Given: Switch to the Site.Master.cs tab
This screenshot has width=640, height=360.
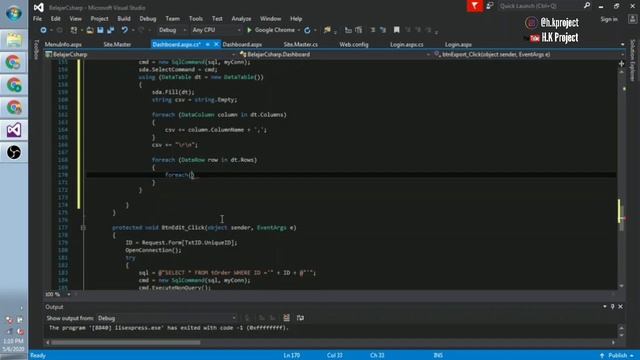Looking at the screenshot, I should point(301,44).
